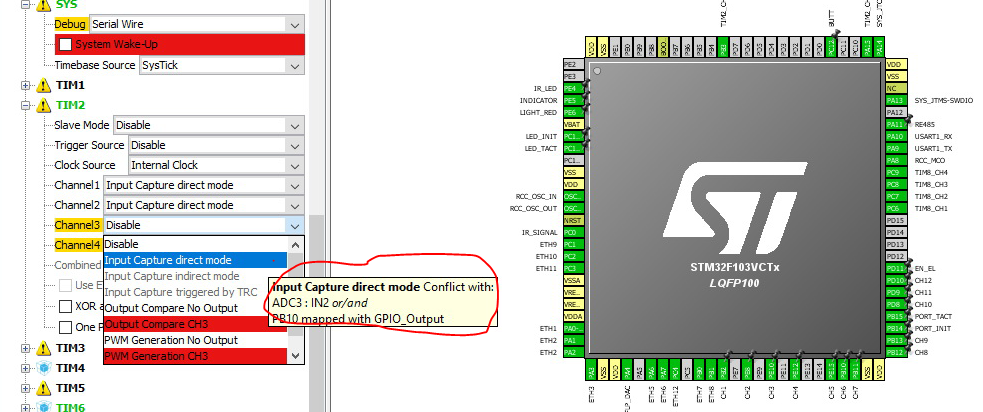Expand the TIM1 tree node
The width and height of the screenshot is (983, 412).
[25, 85]
